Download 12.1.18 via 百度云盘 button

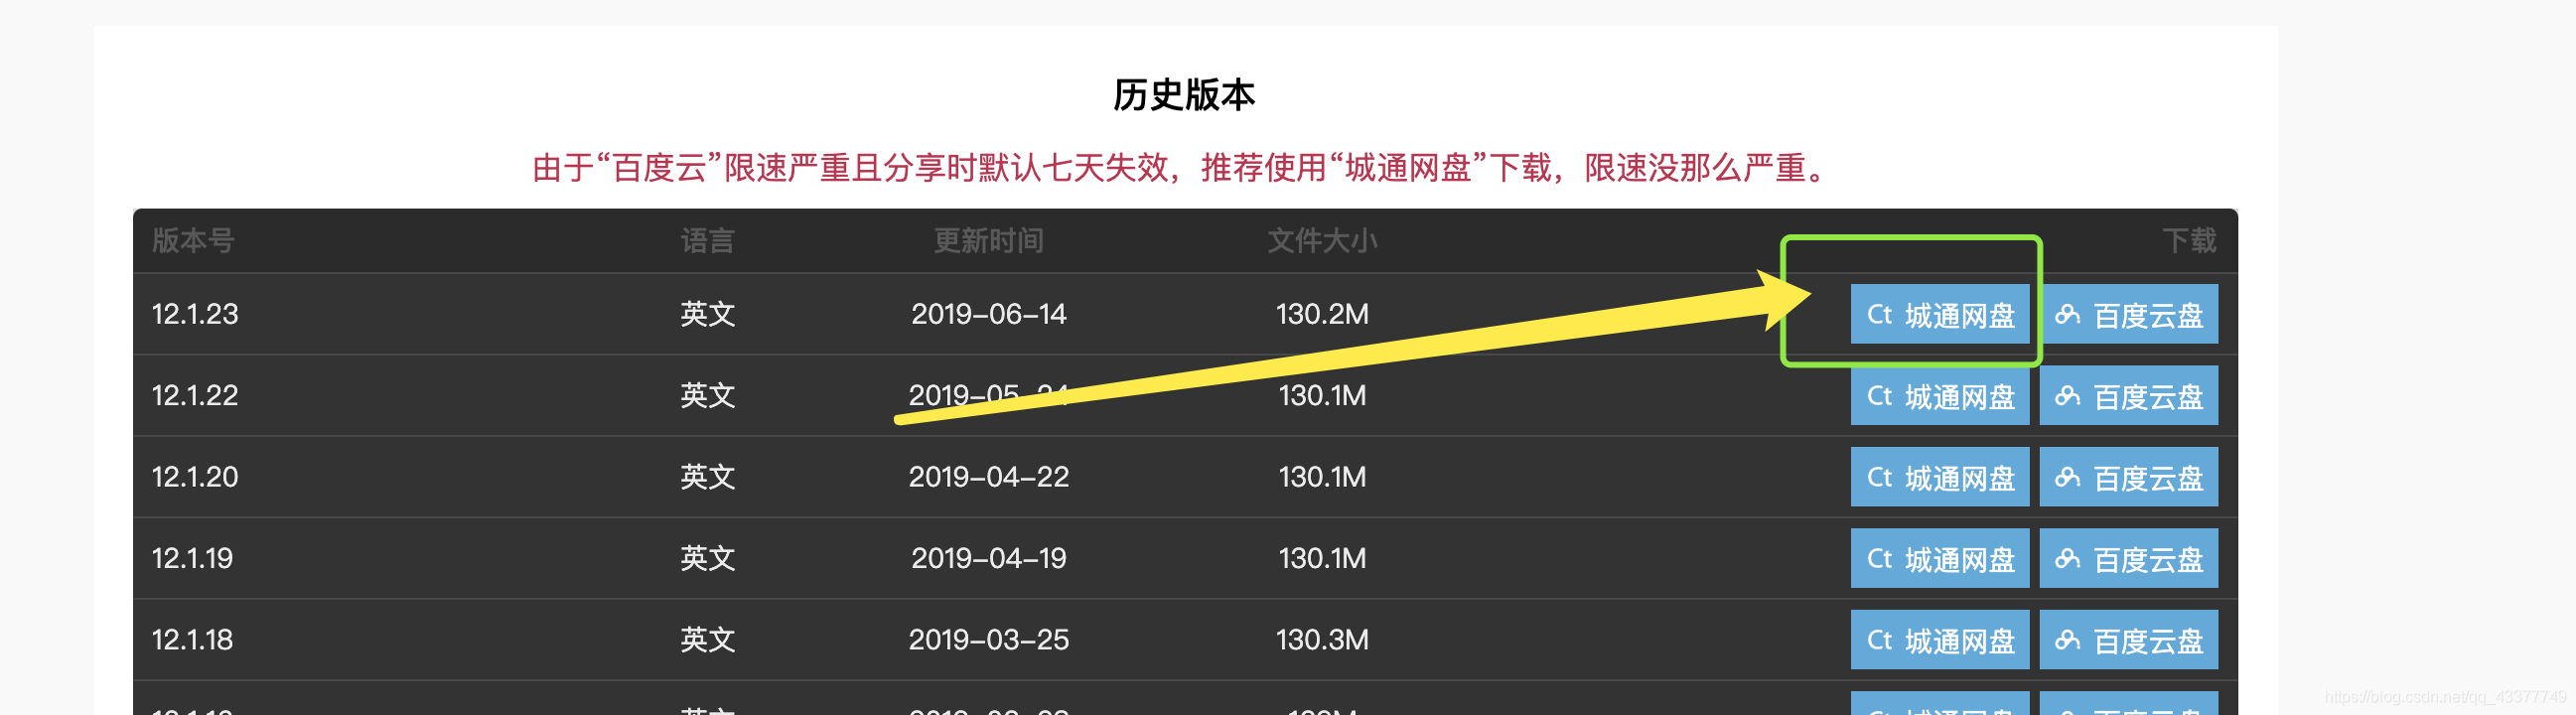tap(2128, 640)
